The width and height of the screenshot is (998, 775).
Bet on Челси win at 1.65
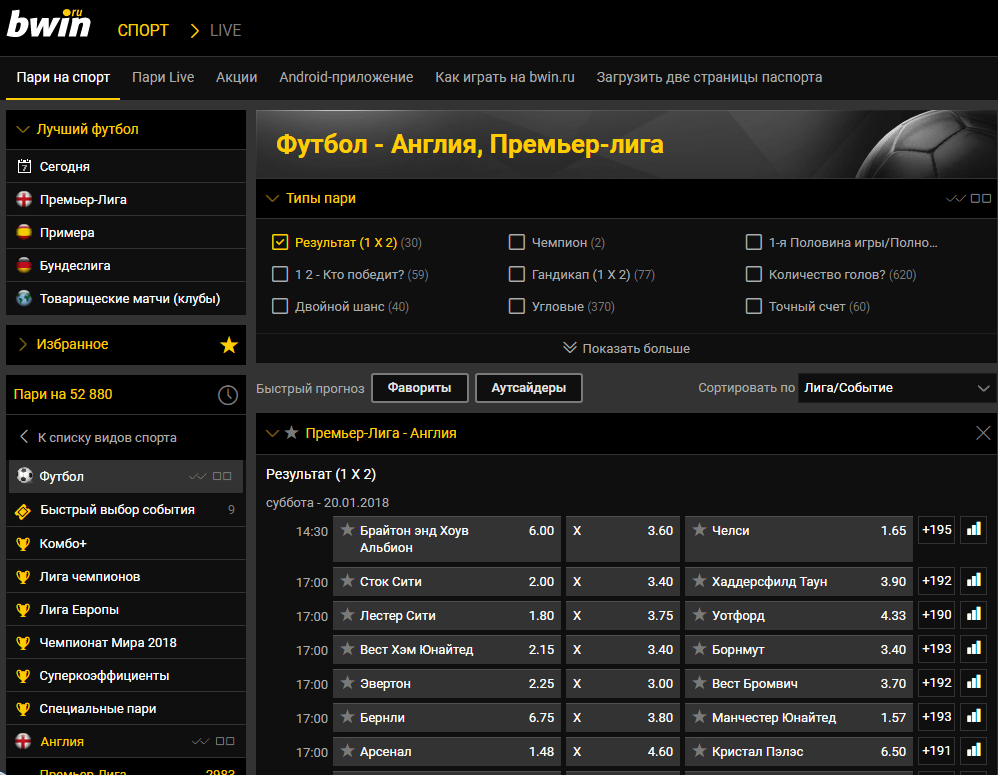799,538
